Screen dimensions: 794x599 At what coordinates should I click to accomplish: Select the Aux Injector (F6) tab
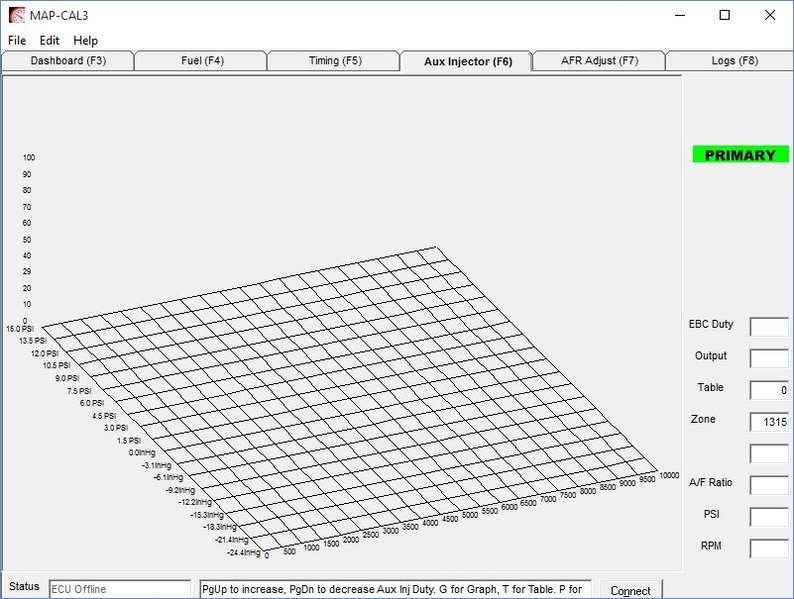tap(468, 62)
